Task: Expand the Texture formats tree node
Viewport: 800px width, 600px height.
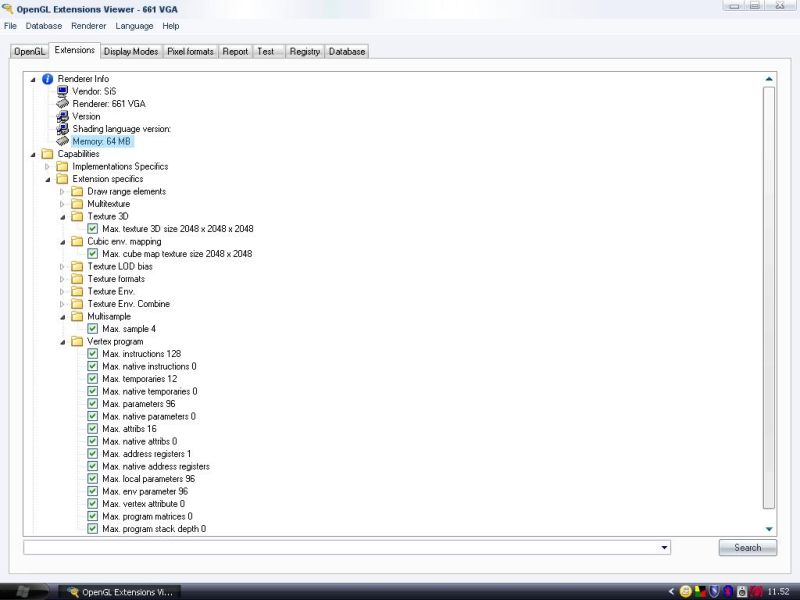Action: click(x=62, y=279)
